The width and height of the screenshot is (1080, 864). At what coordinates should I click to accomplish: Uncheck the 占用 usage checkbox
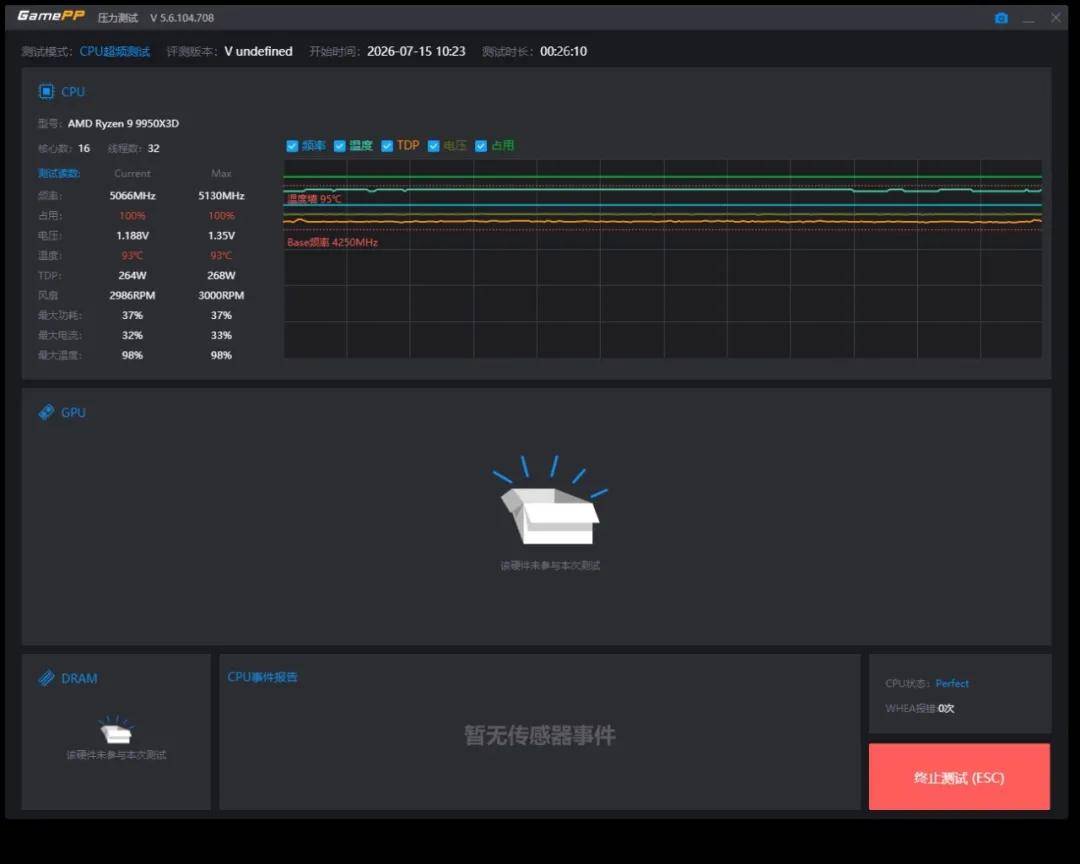[x=481, y=146]
